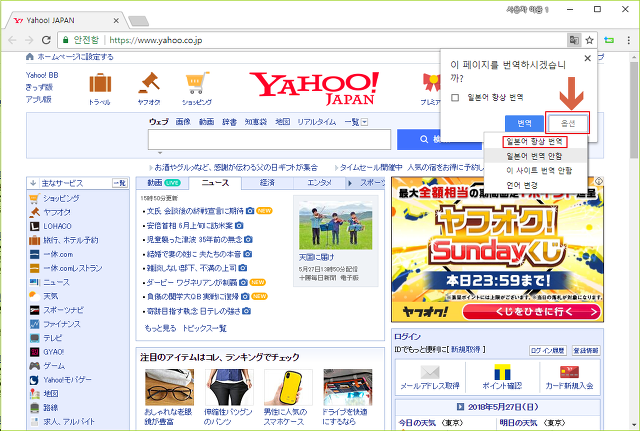This screenshot has width=640, height=431.
Task: Bookmark this page with the star icon
Action: click(x=589, y=40)
